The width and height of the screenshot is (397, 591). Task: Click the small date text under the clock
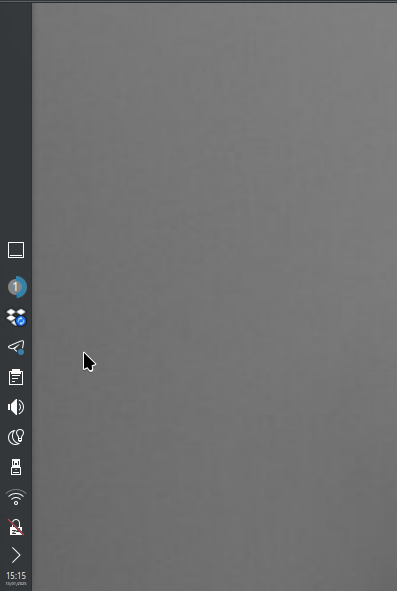coord(16,583)
